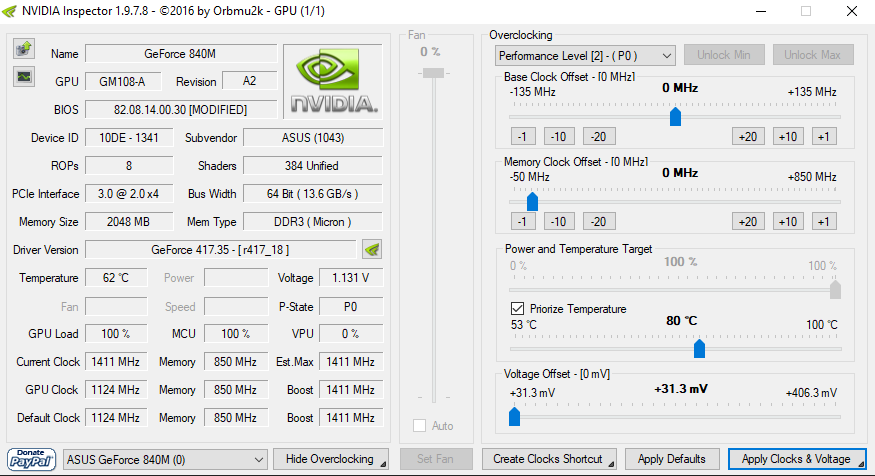Image resolution: width=875 pixels, height=476 pixels.
Task: Click Memory Clock Offset -10 button
Action: [x=559, y=222]
